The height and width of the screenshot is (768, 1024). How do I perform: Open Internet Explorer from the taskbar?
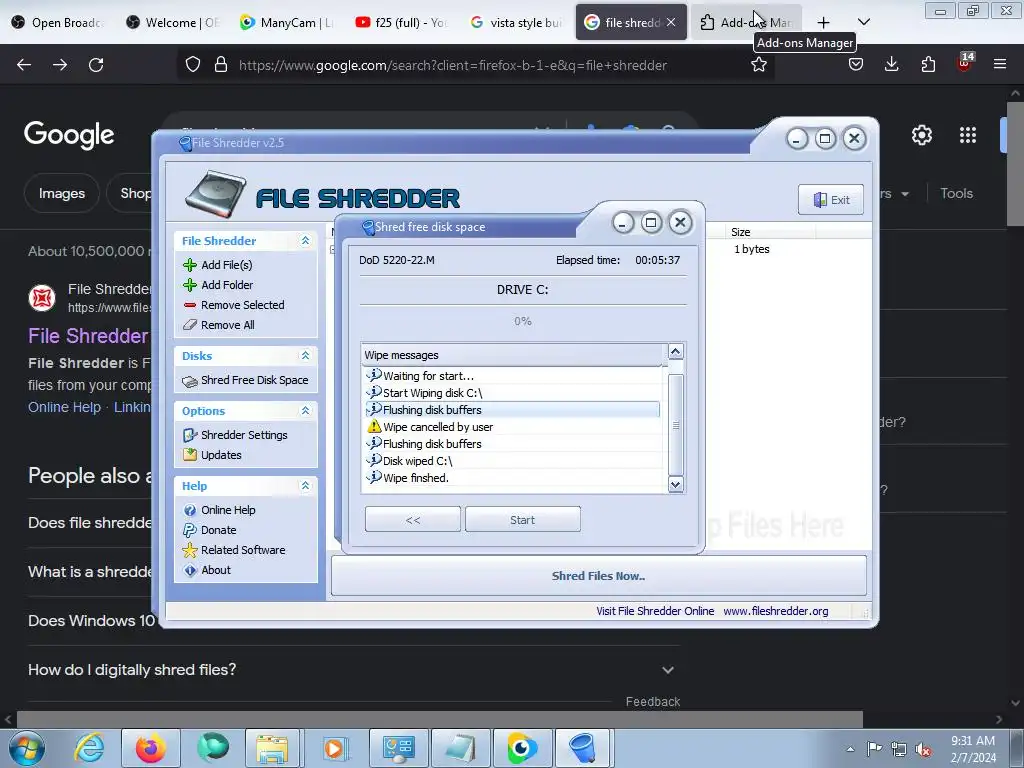click(x=89, y=748)
